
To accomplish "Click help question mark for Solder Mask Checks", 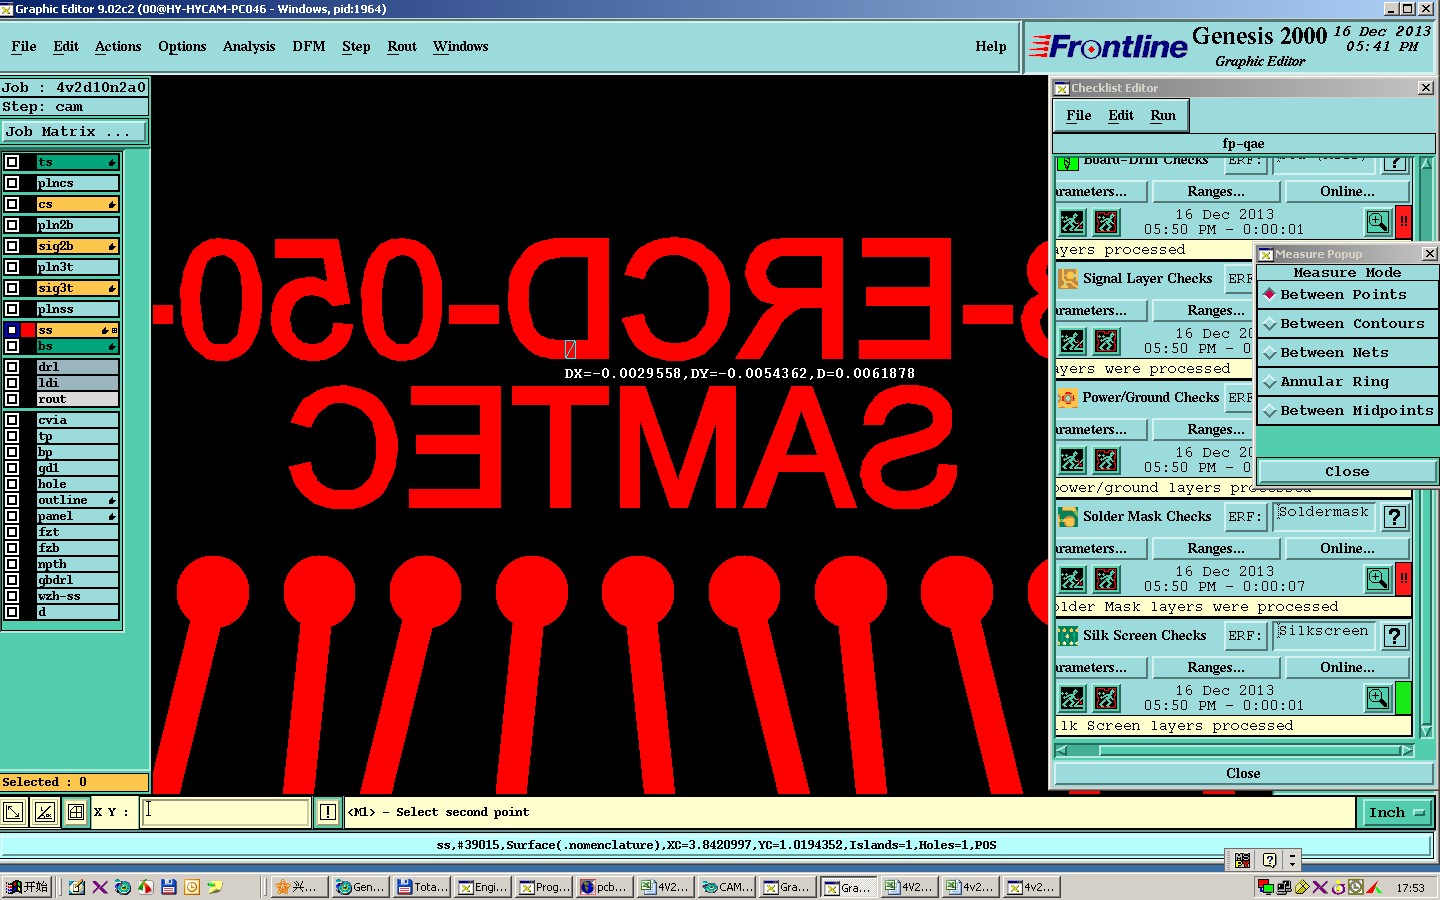I will [1395, 517].
